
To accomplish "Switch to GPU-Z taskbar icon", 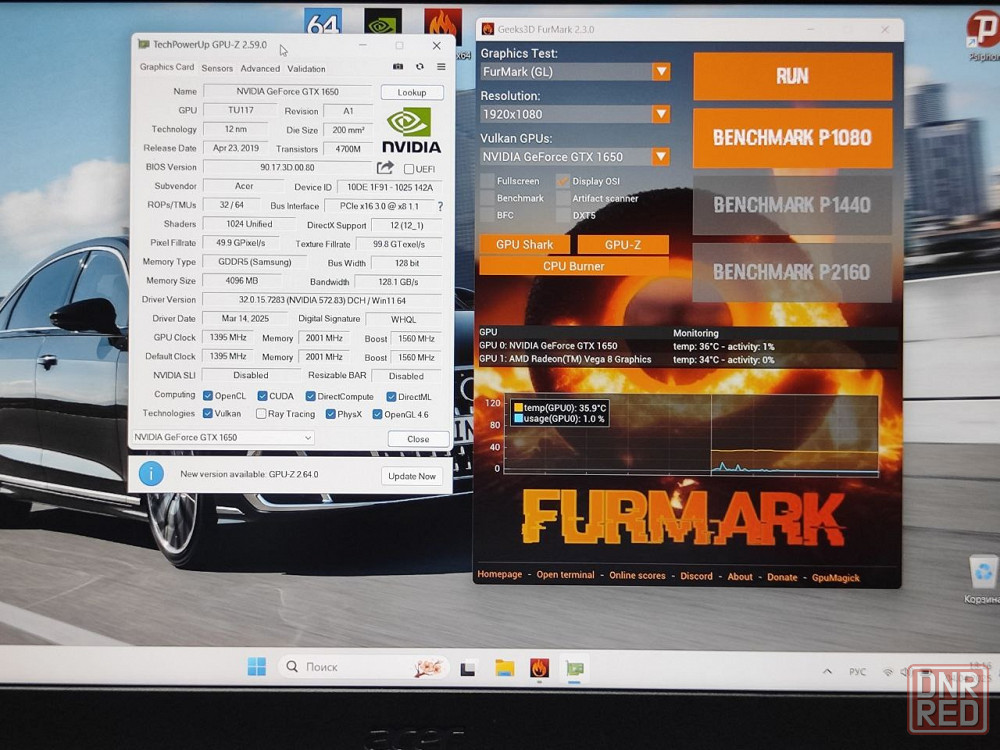I will pyautogui.click(x=575, y=668).
